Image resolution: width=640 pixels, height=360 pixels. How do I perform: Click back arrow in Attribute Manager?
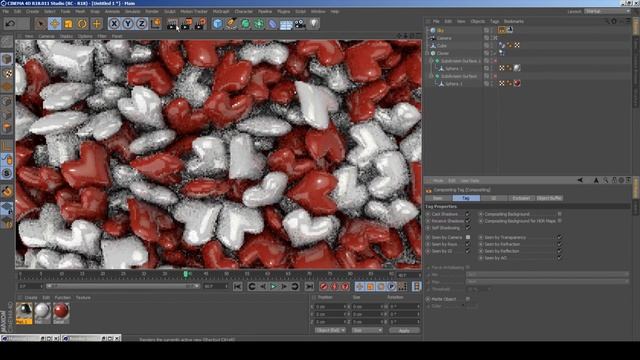coord(580,180)
